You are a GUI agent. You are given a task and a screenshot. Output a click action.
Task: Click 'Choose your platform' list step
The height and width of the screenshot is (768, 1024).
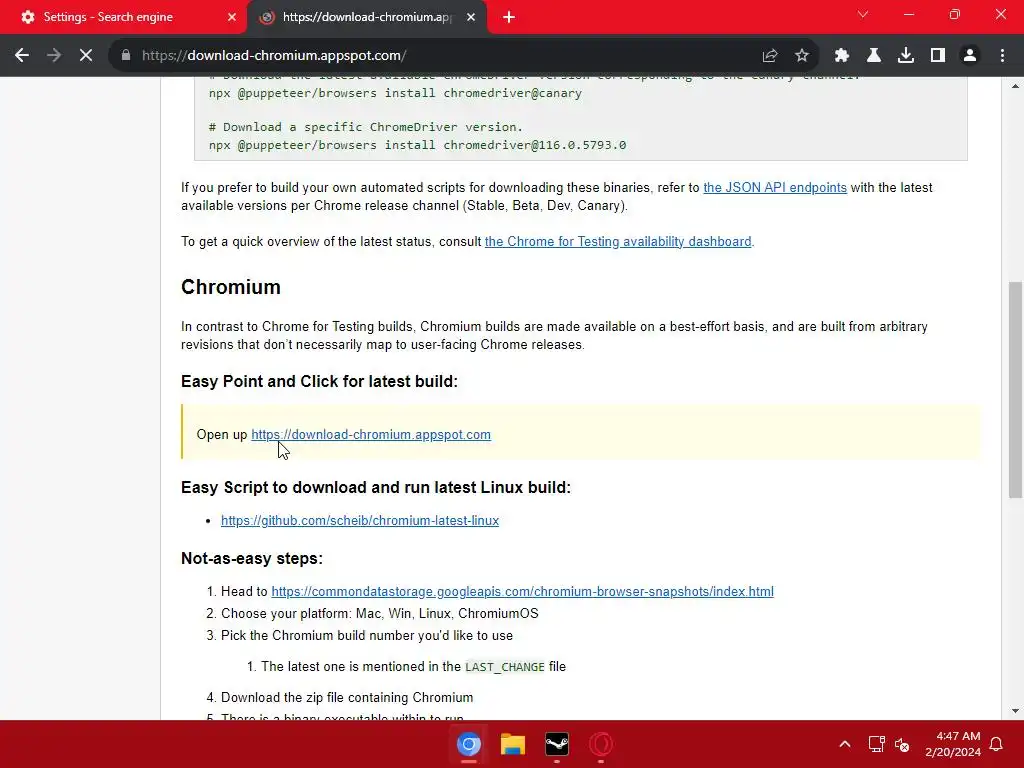(x=379, y=613)
